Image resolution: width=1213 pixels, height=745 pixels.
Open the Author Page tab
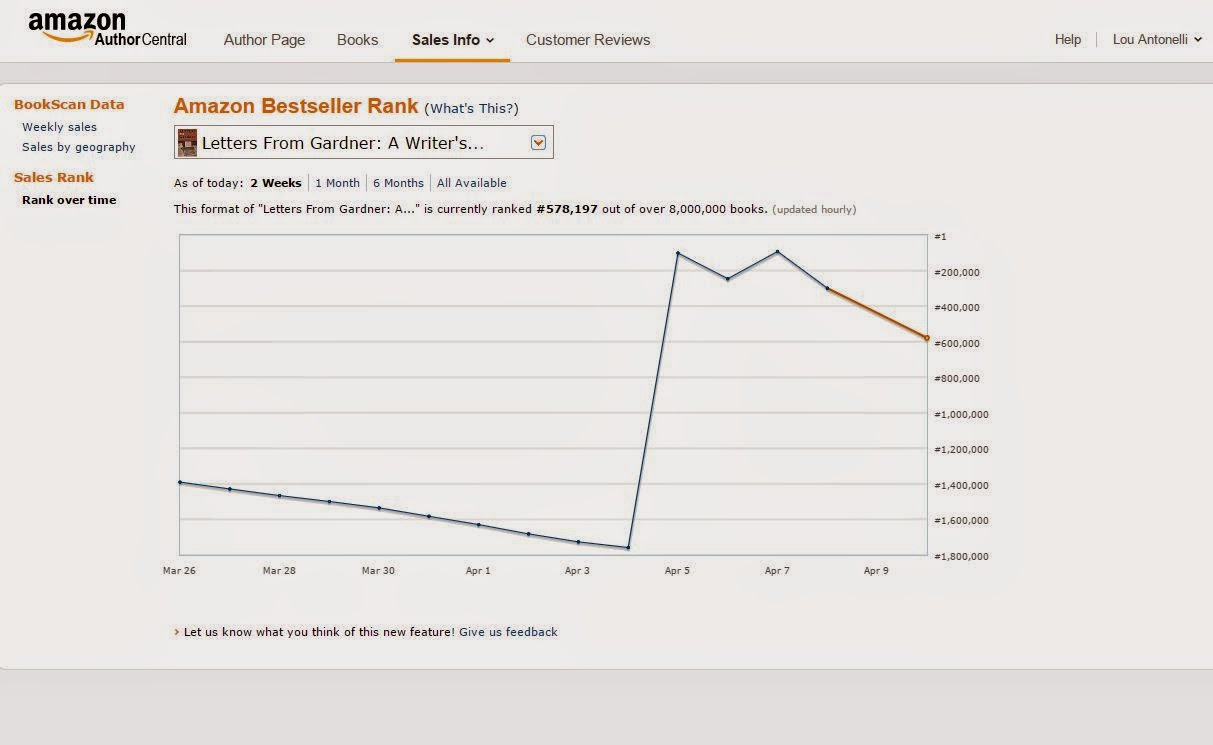click(264, 40)
